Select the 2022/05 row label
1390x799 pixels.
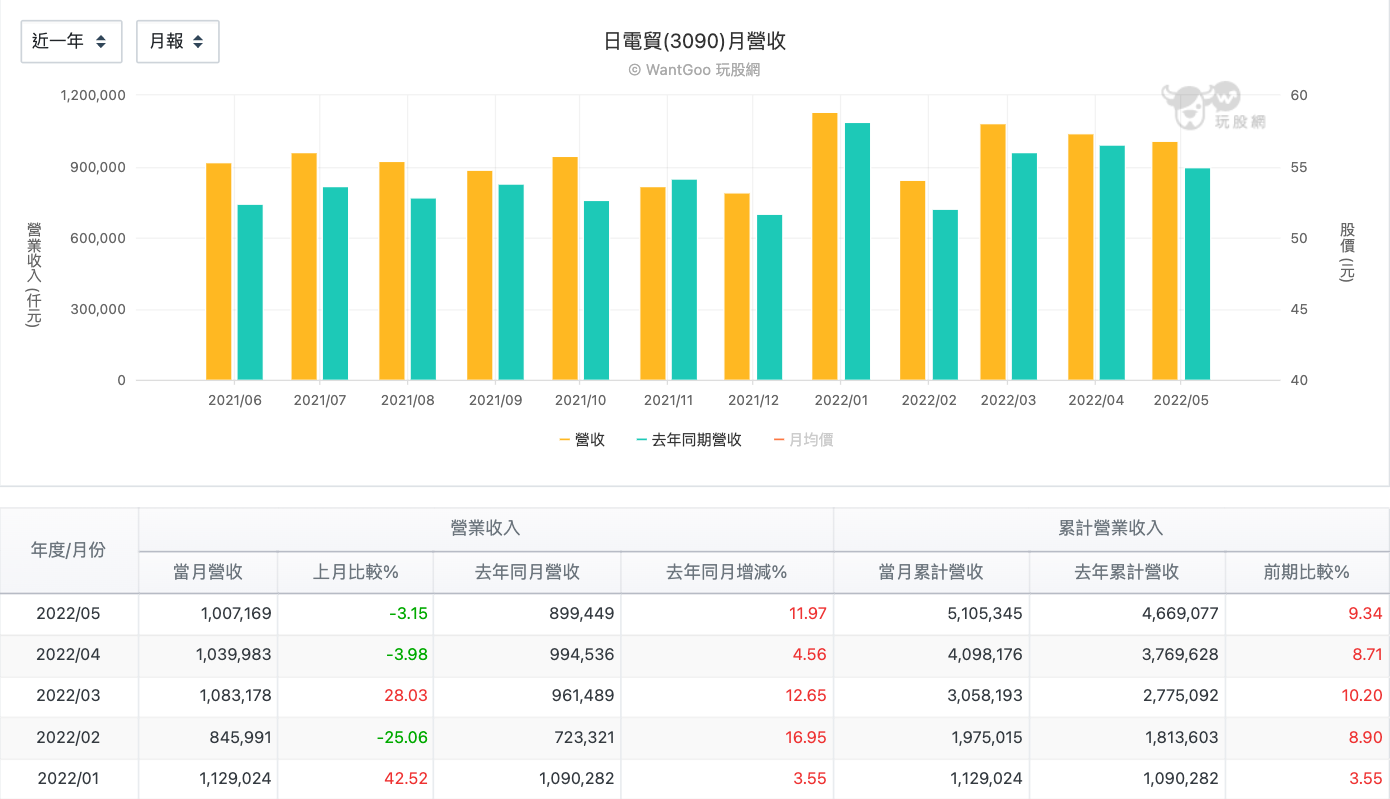pos(69,613)
